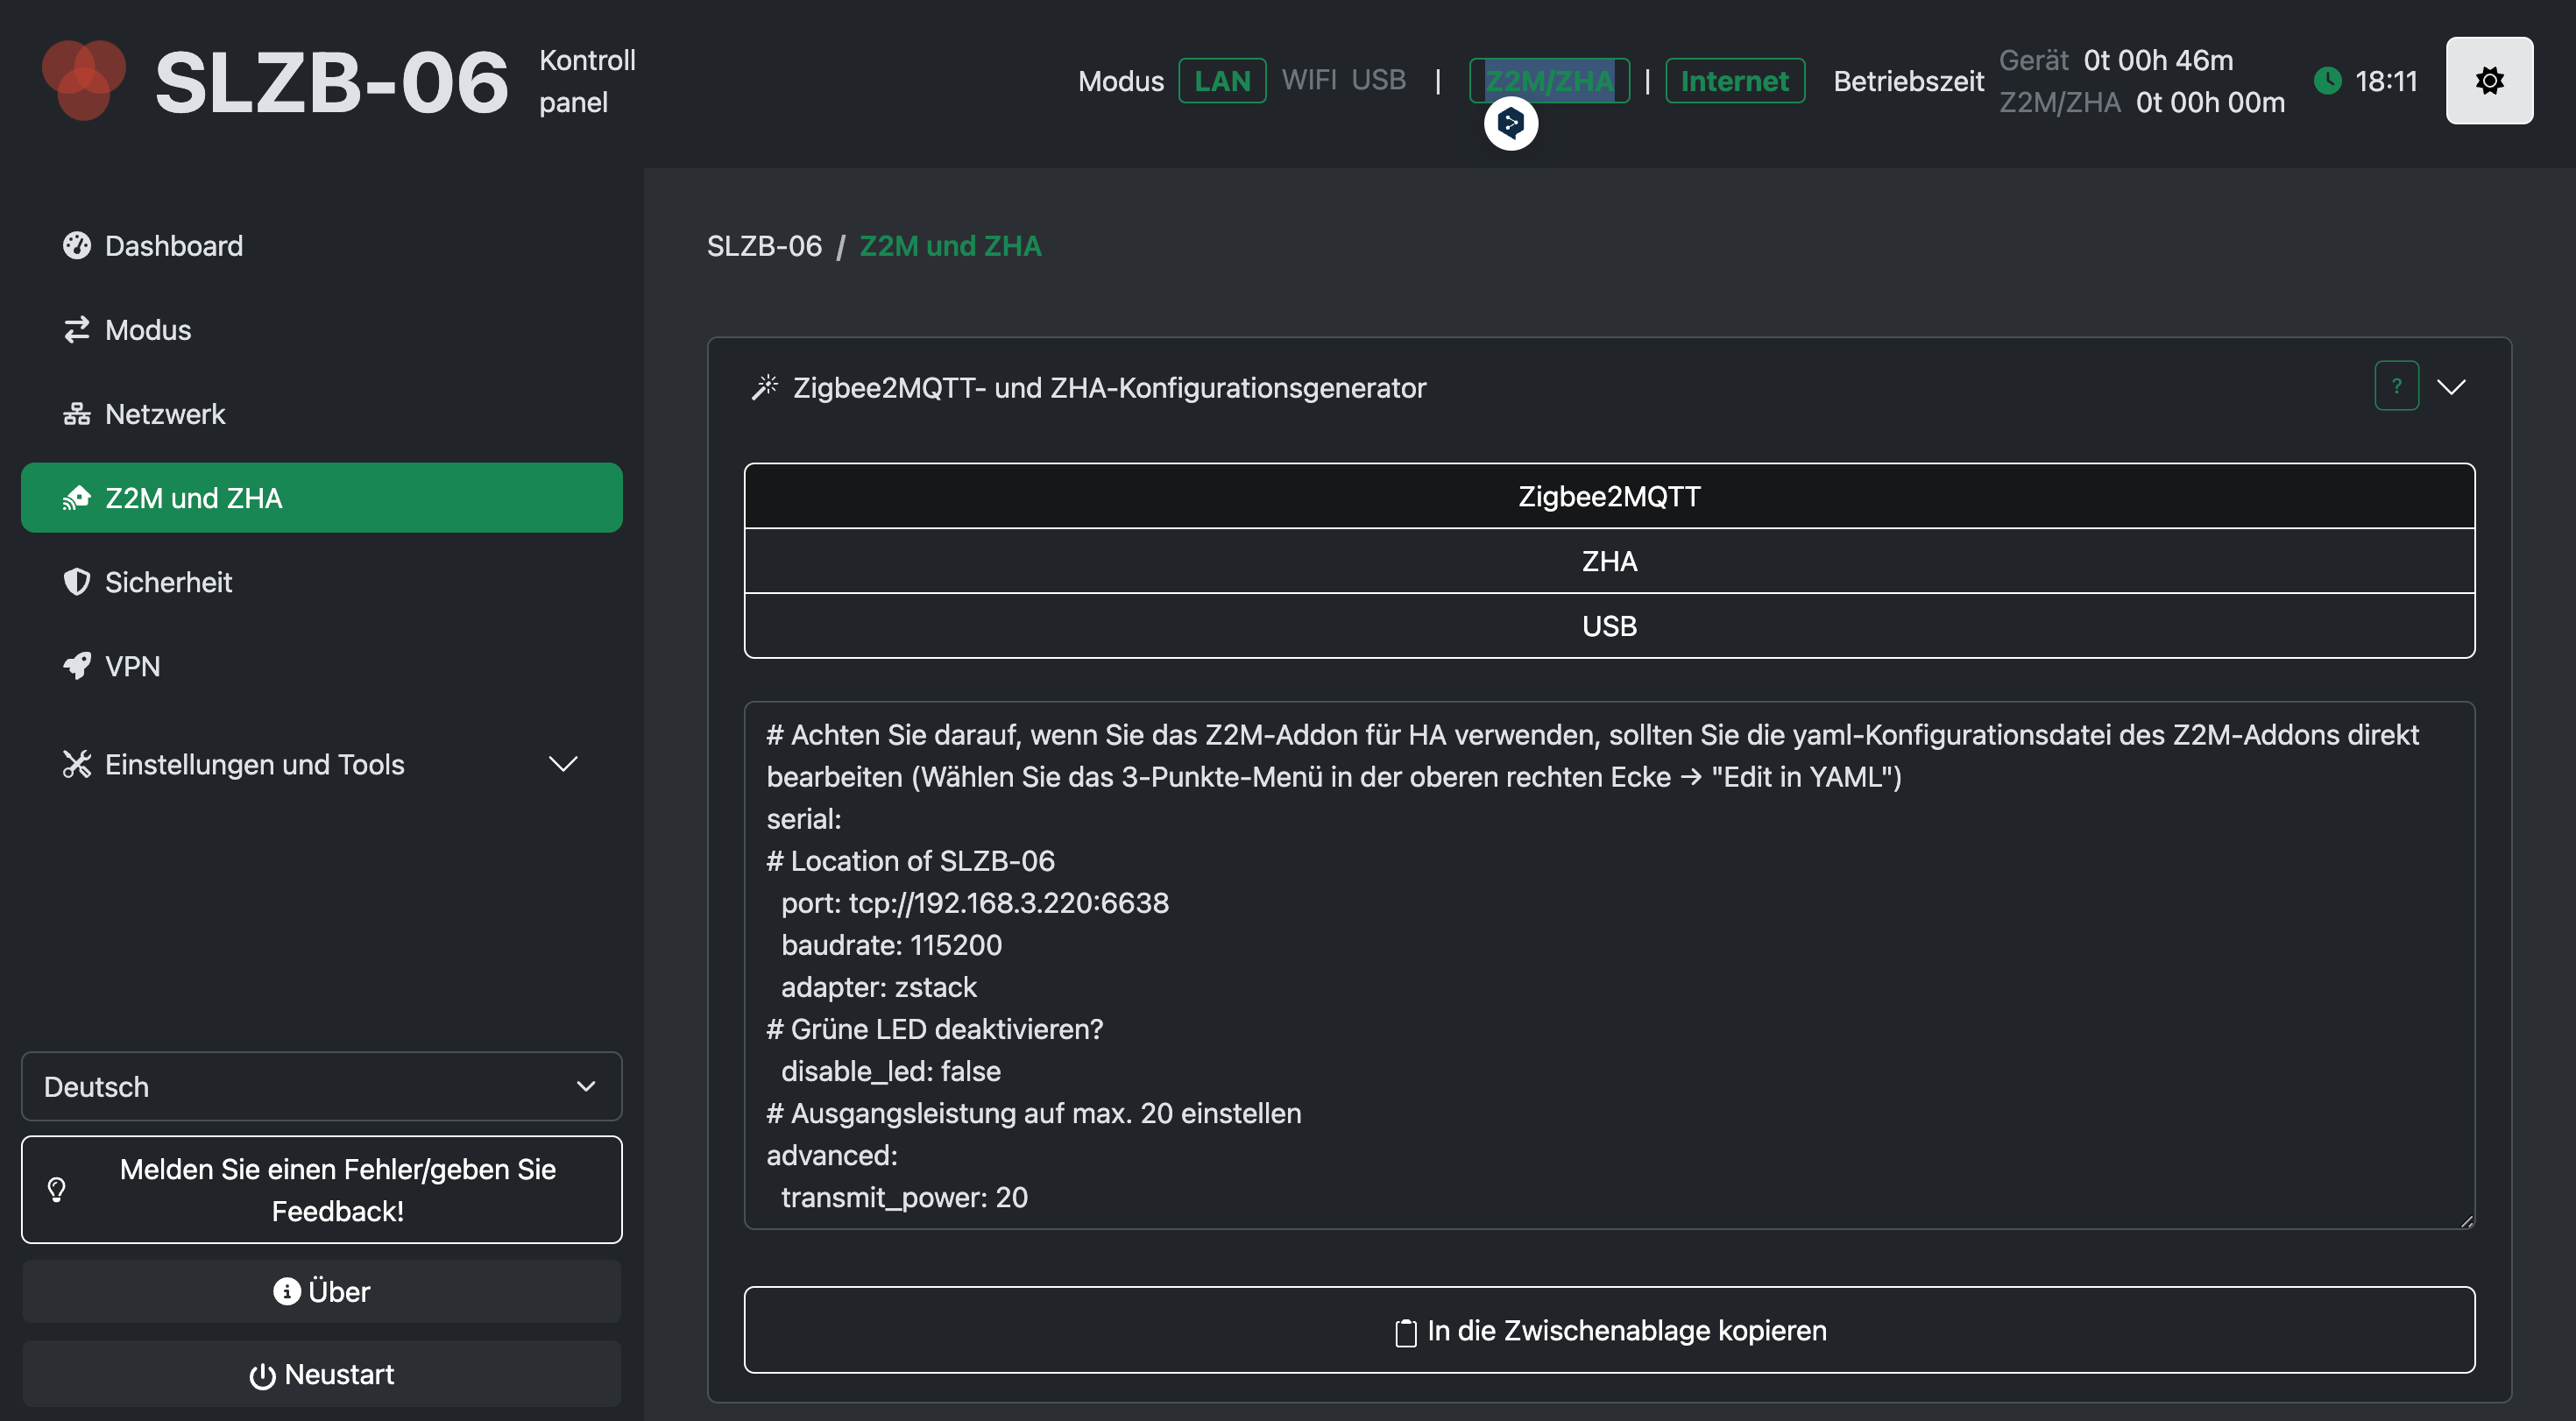This screenshot has height=1421, width=2576.
Task: Click the port tcp://192.168.3.220:6638 line
Action: [x=974, y=903]
